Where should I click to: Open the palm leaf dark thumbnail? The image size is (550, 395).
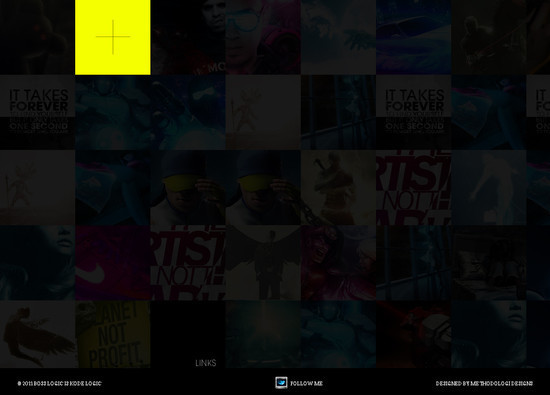coord(338,37)
